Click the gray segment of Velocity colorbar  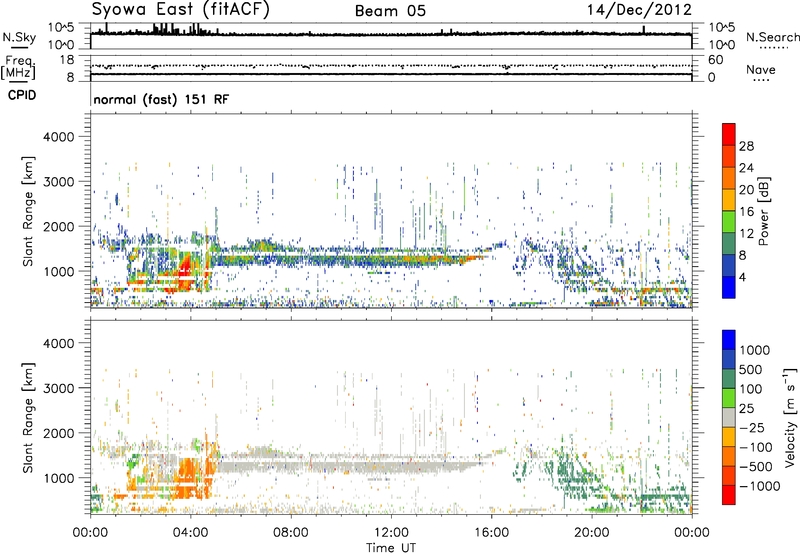click(x=729, y=417)
